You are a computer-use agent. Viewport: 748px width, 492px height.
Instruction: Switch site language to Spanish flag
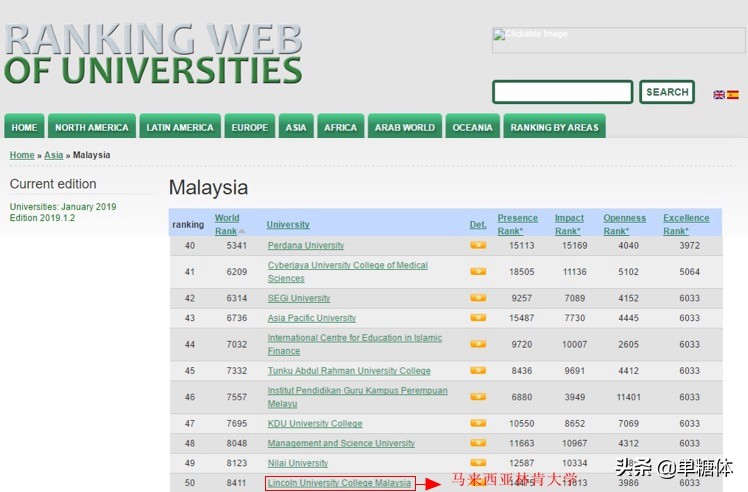(x=733, y=94)
